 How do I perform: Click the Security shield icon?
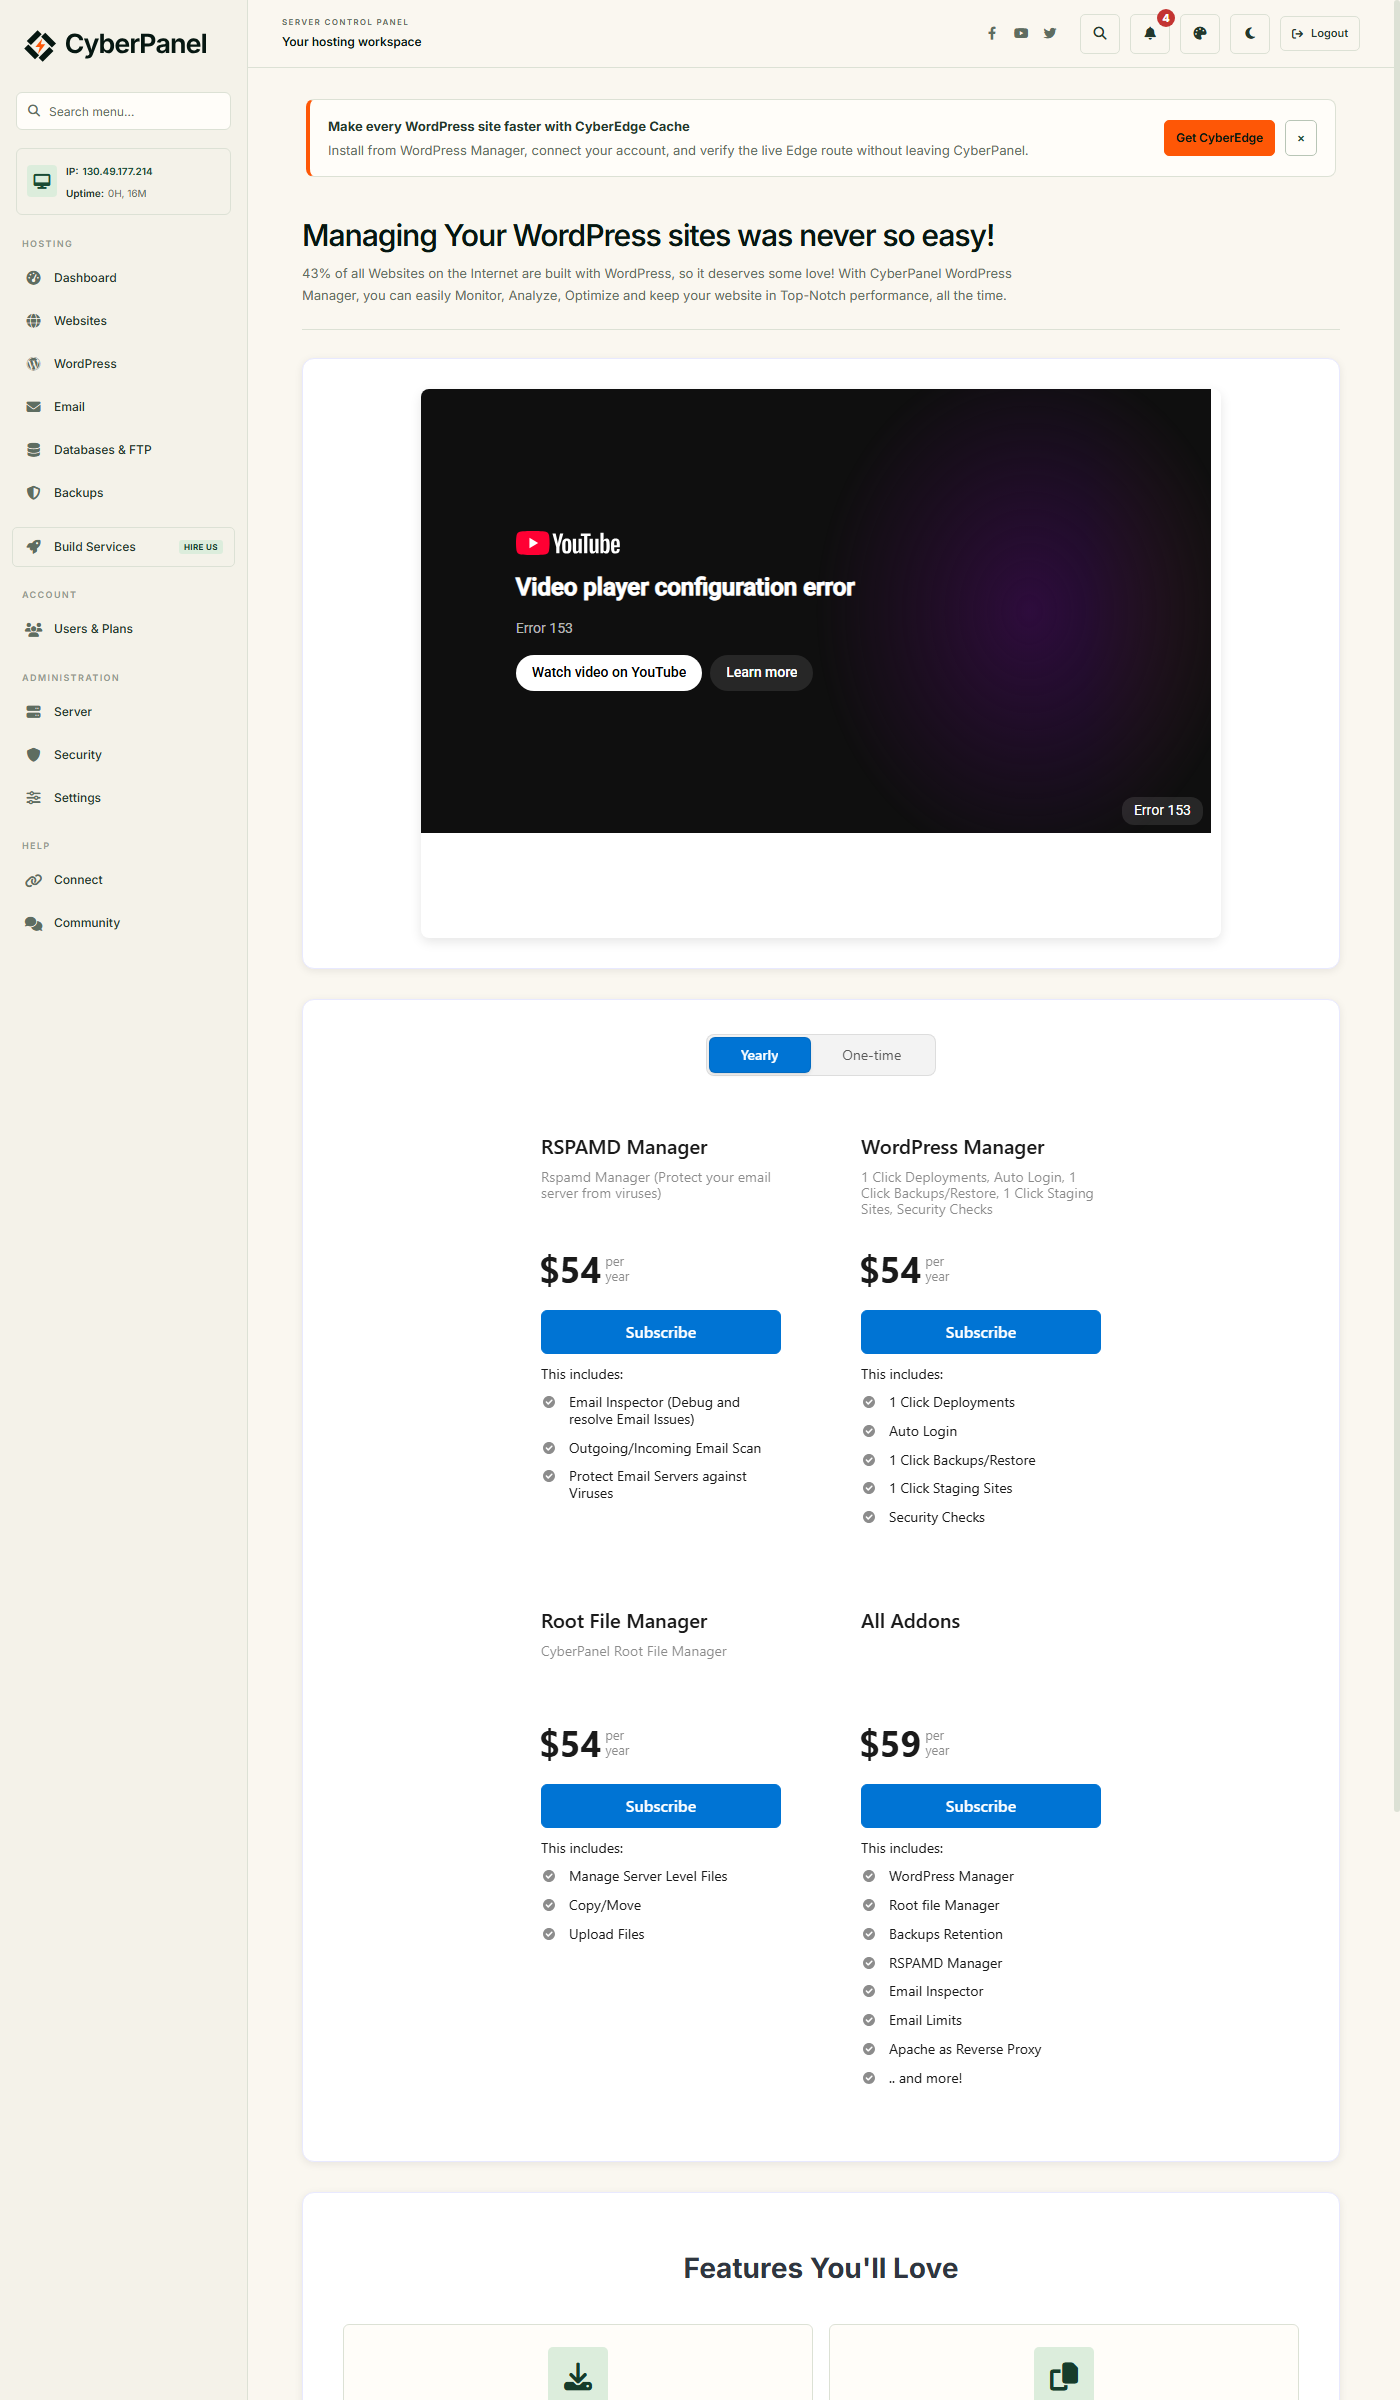pos(34,755)
